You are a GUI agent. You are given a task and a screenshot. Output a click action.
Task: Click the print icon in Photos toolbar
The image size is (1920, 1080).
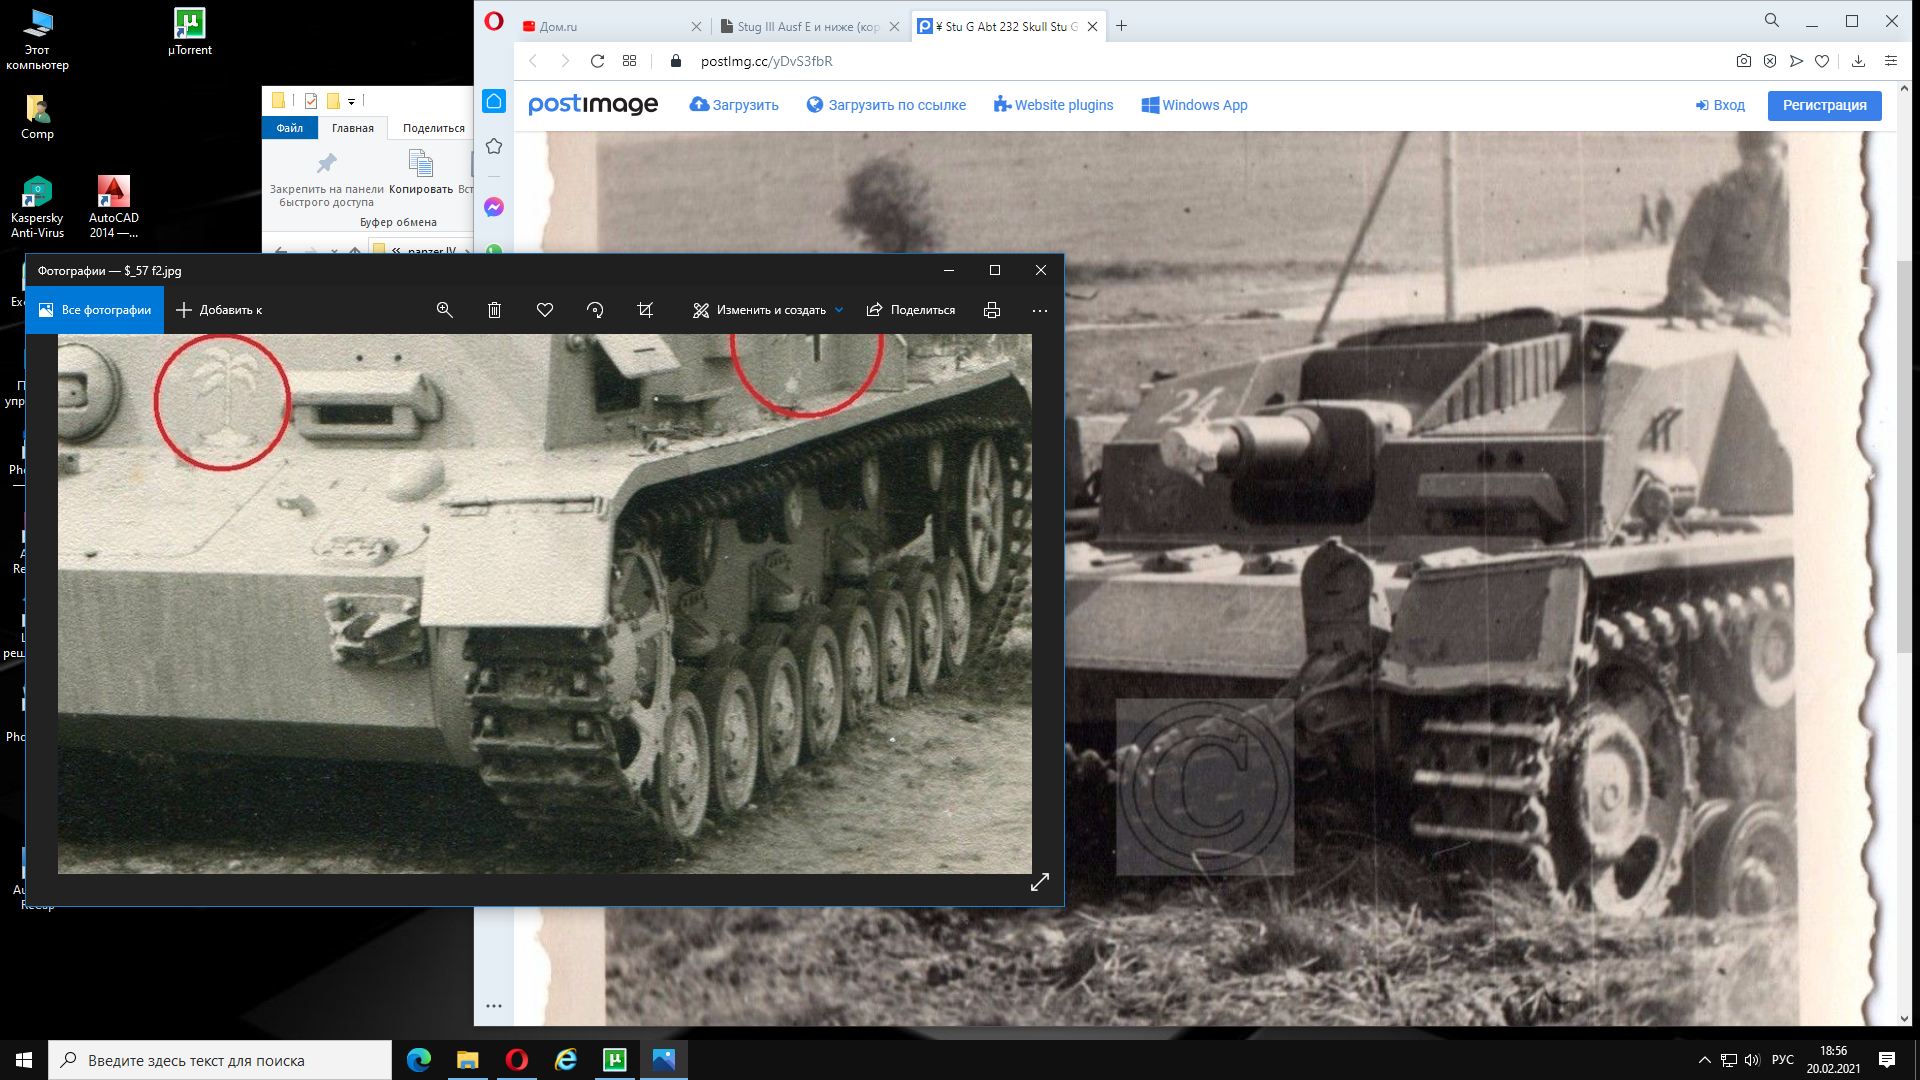click(992, 310)
